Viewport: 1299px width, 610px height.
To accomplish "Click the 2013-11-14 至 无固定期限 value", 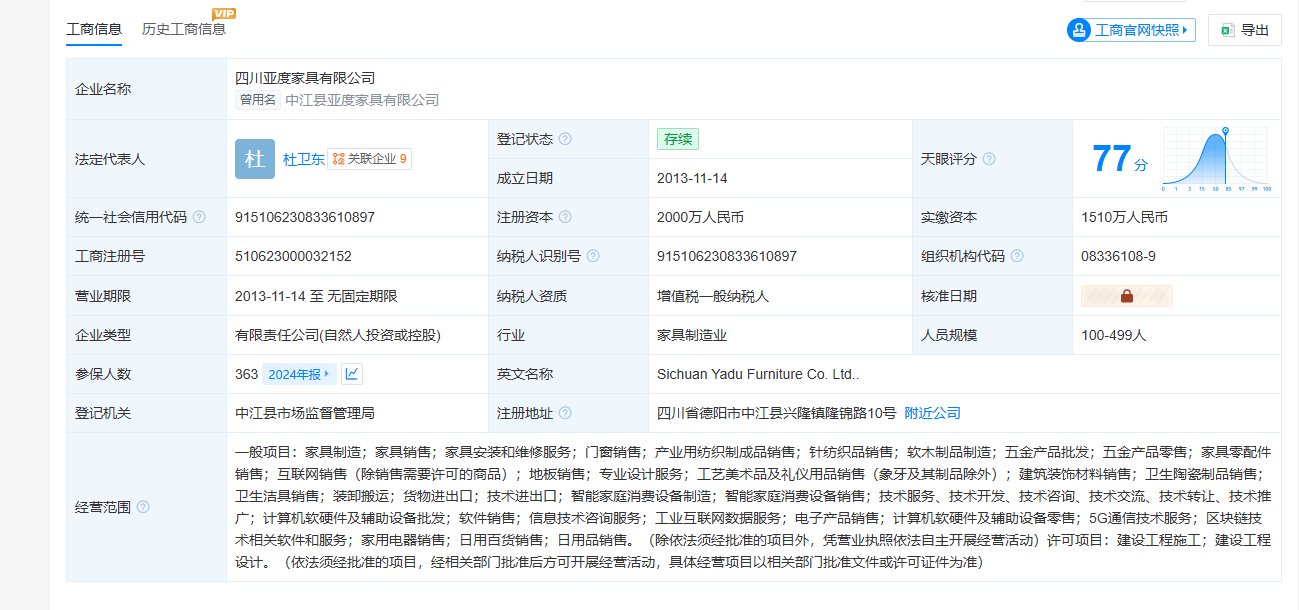I will (x=316, y=296).
